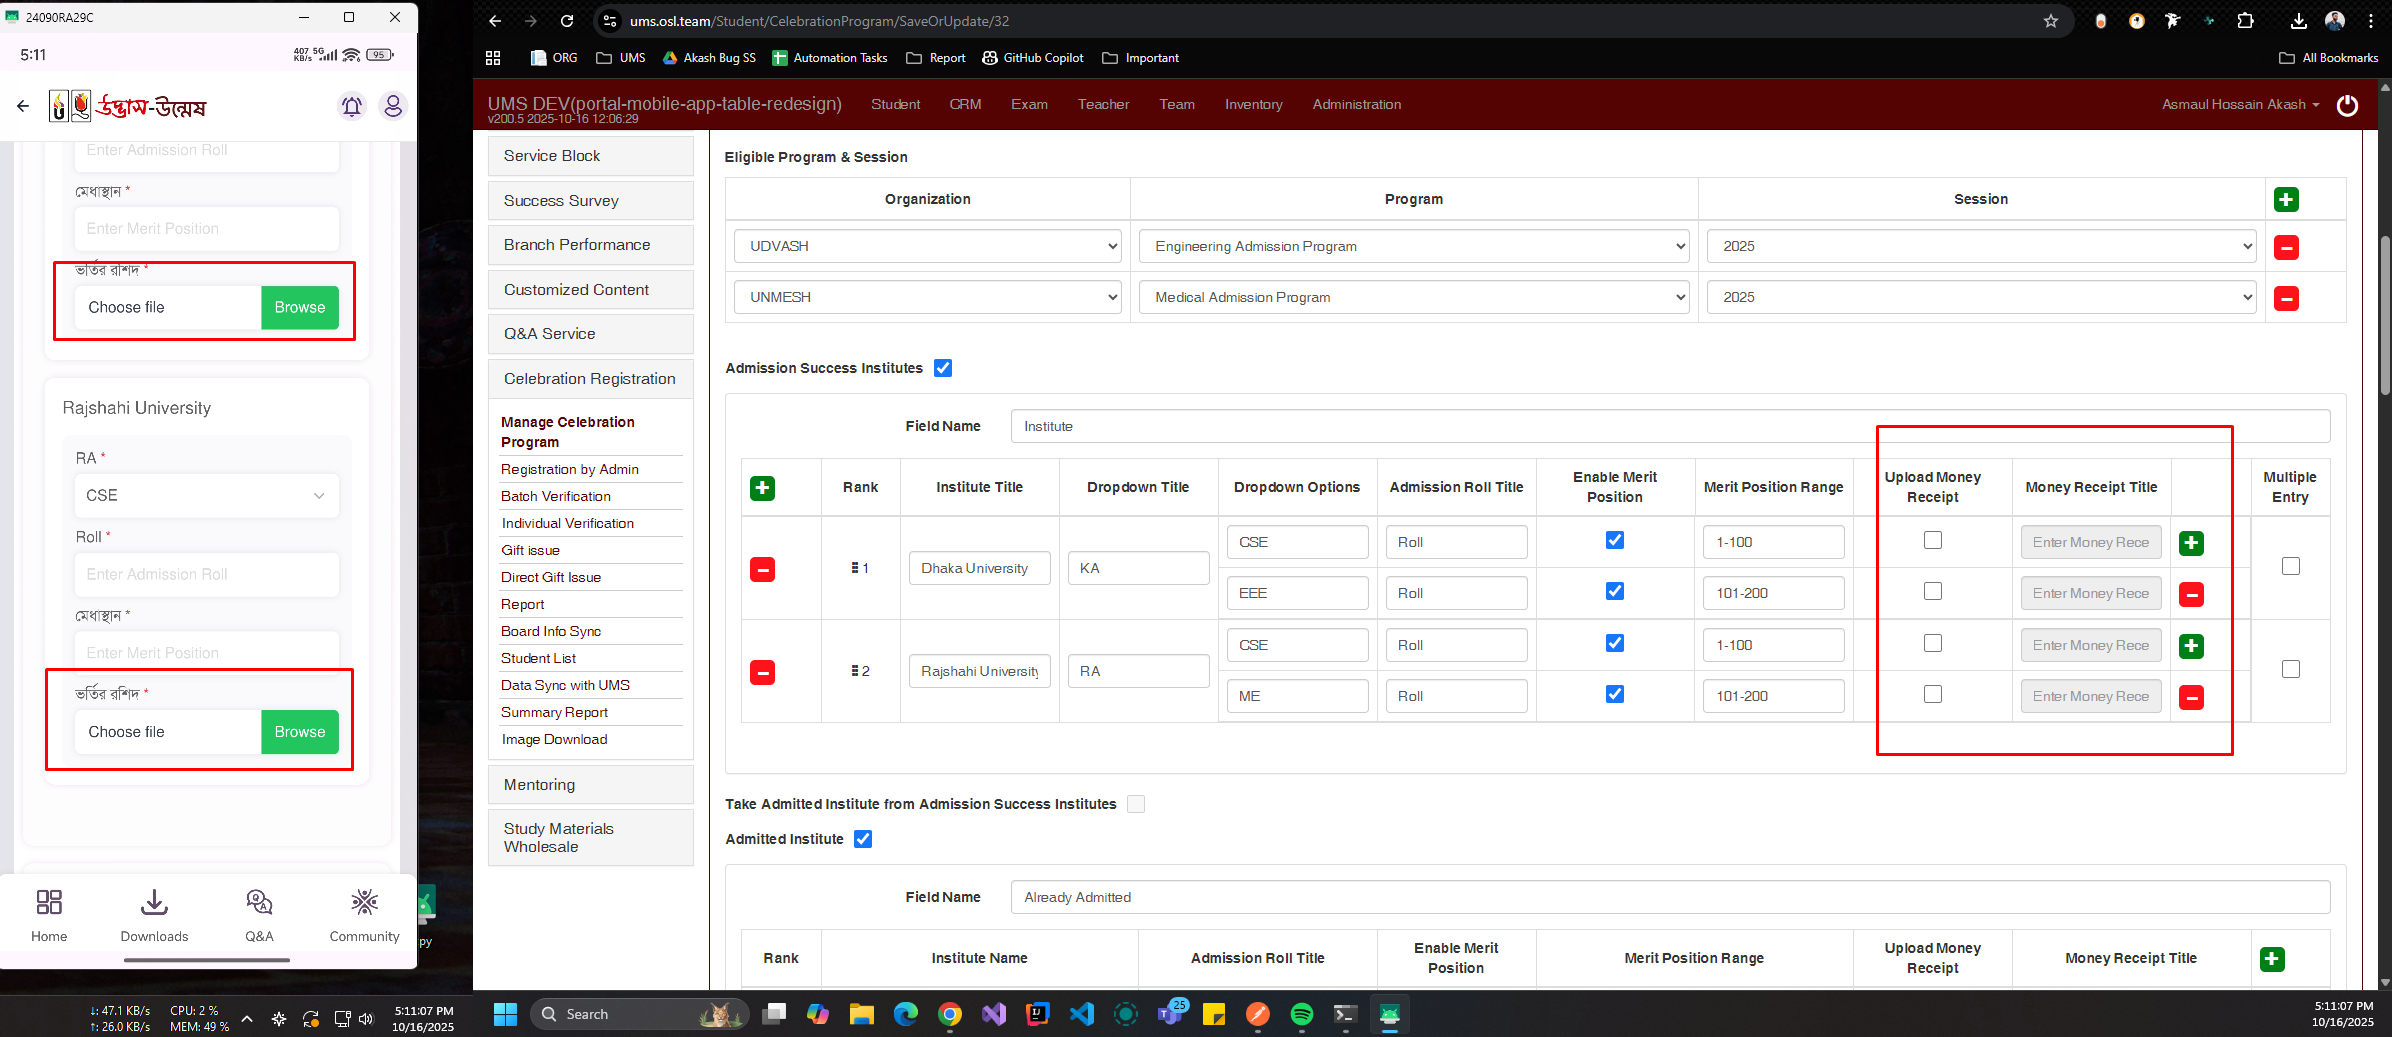Open the Downloads tab in mobile app
The width and height of the screenshot is (2392, 1037).
pos(154,914)
